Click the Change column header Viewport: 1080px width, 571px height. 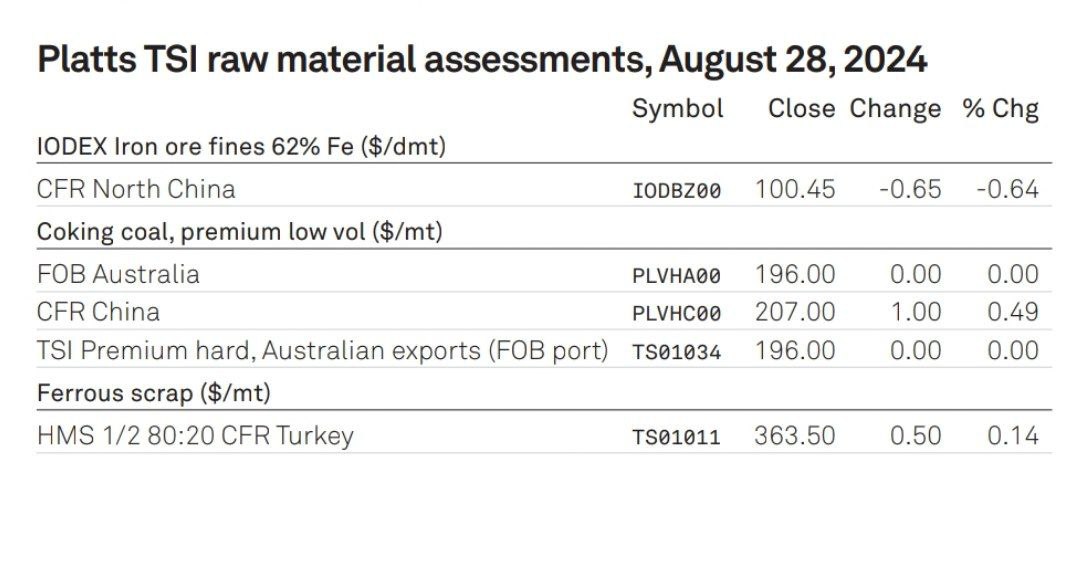(895, 110)
